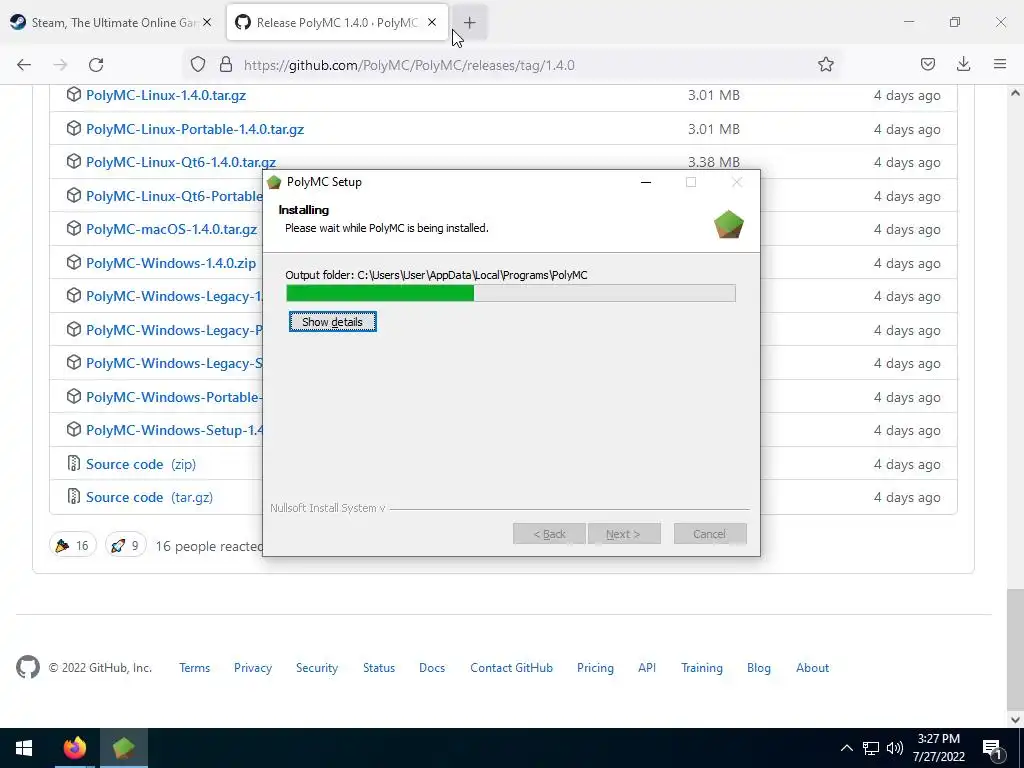Open the Blog footer link
The width and height of the screenshot is (1024, 768).
759,668
